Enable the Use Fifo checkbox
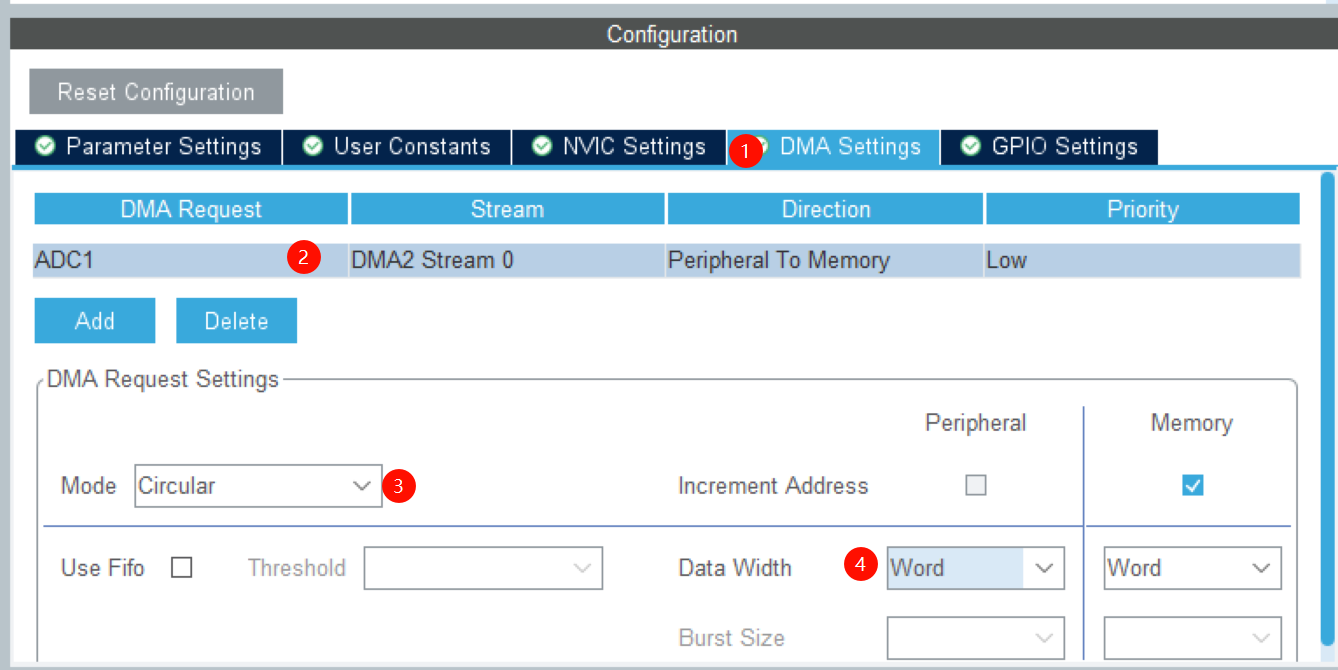This screenshot has width=1338, height=670. click(181, 568)
